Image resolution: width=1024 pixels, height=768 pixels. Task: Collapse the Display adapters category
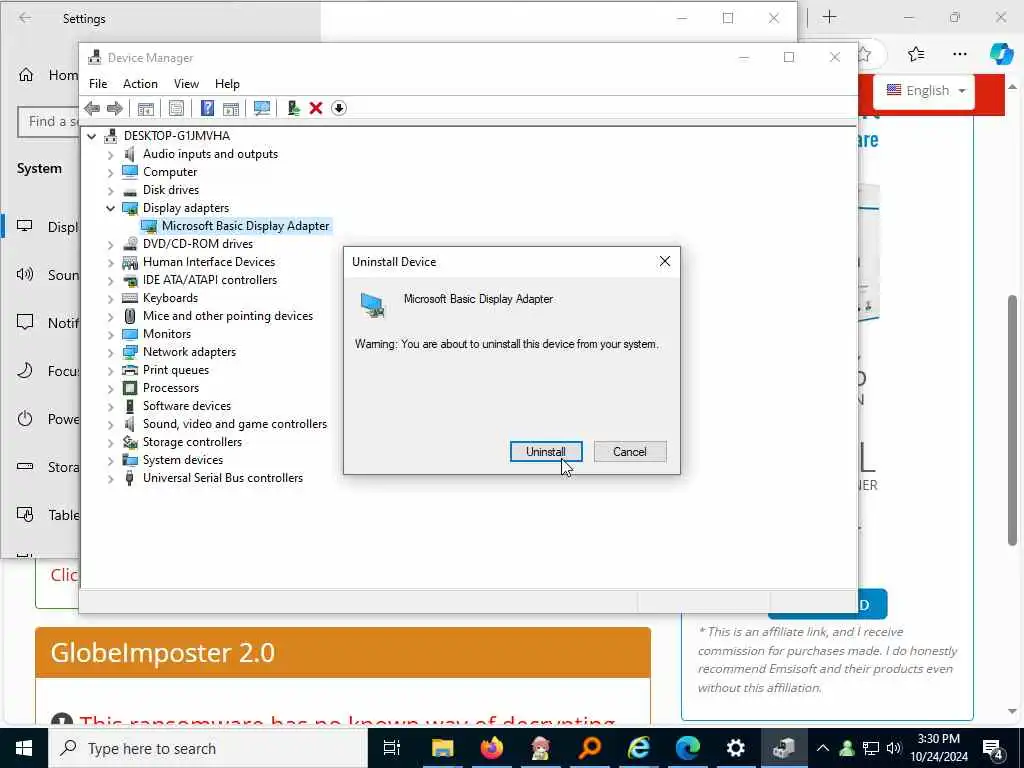pyautogui.click(x=110, y=208)
